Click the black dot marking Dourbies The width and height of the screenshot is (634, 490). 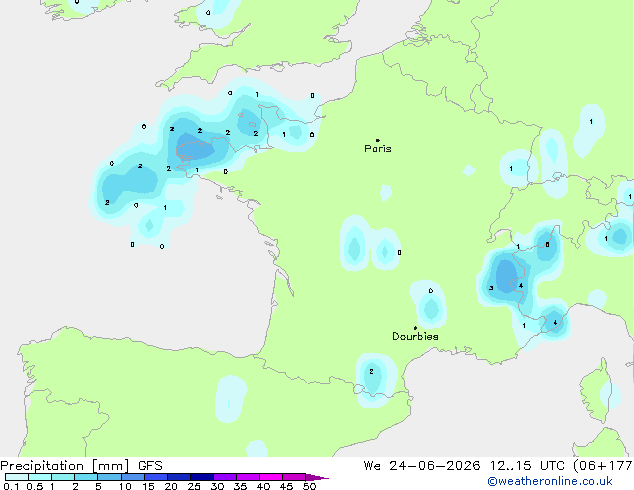[415, 328]
